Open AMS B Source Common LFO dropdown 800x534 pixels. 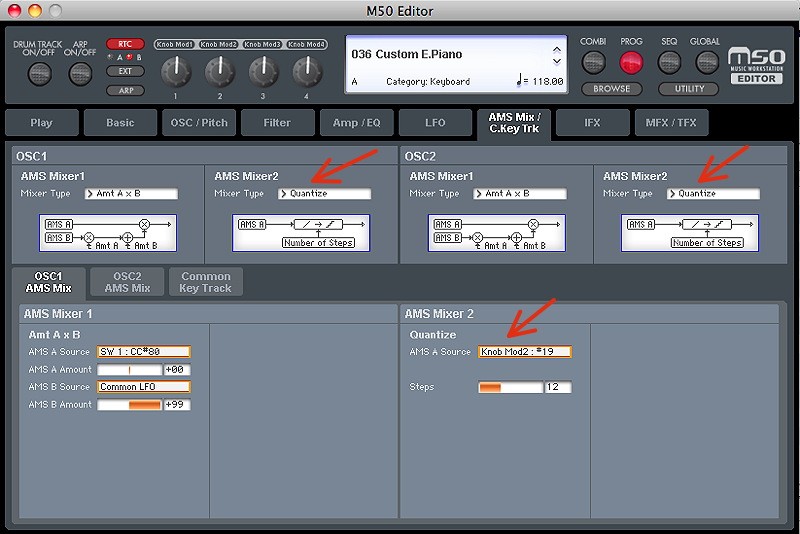point(144,387)
